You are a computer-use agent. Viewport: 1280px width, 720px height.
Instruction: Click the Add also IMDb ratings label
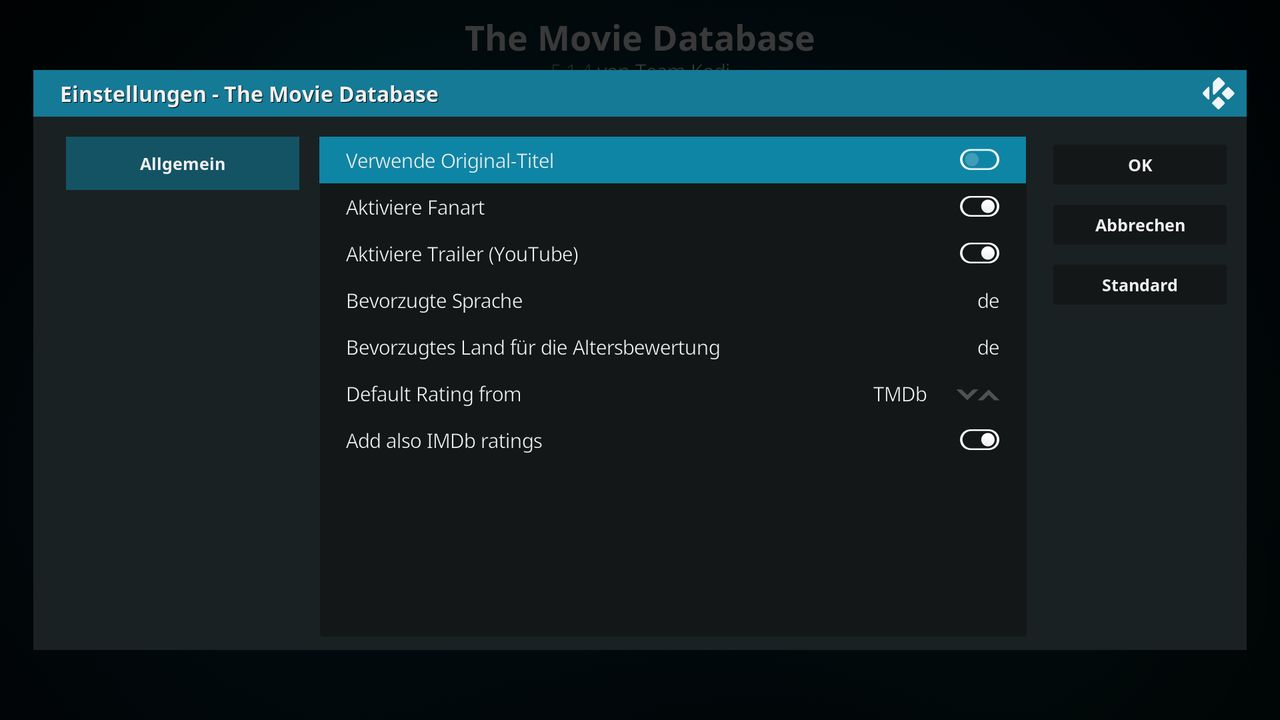[444, 441]
